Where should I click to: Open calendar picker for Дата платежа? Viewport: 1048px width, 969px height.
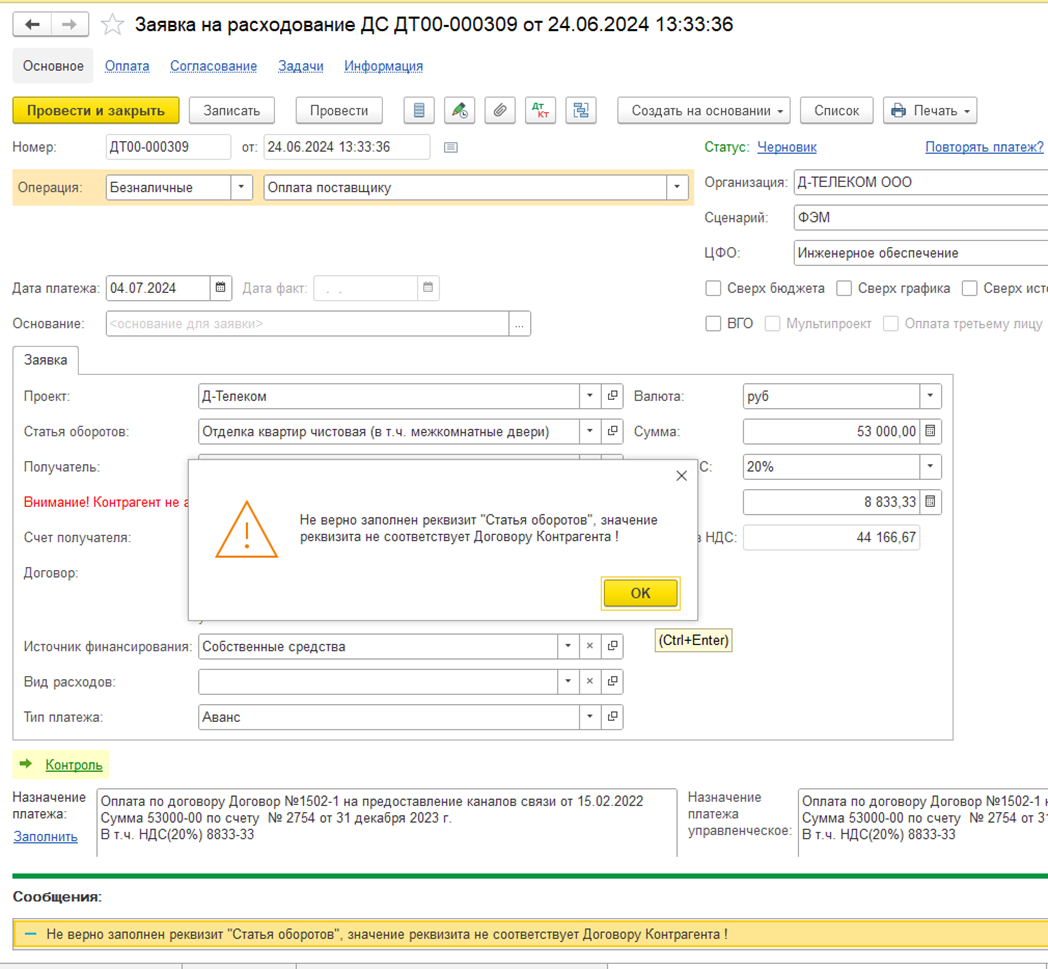pyautogui.click(x=221, y=288)
